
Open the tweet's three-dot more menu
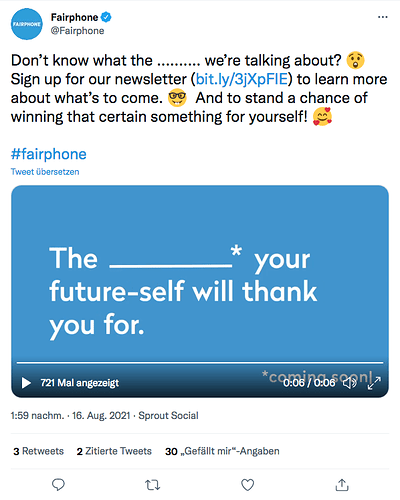[383, 17]
